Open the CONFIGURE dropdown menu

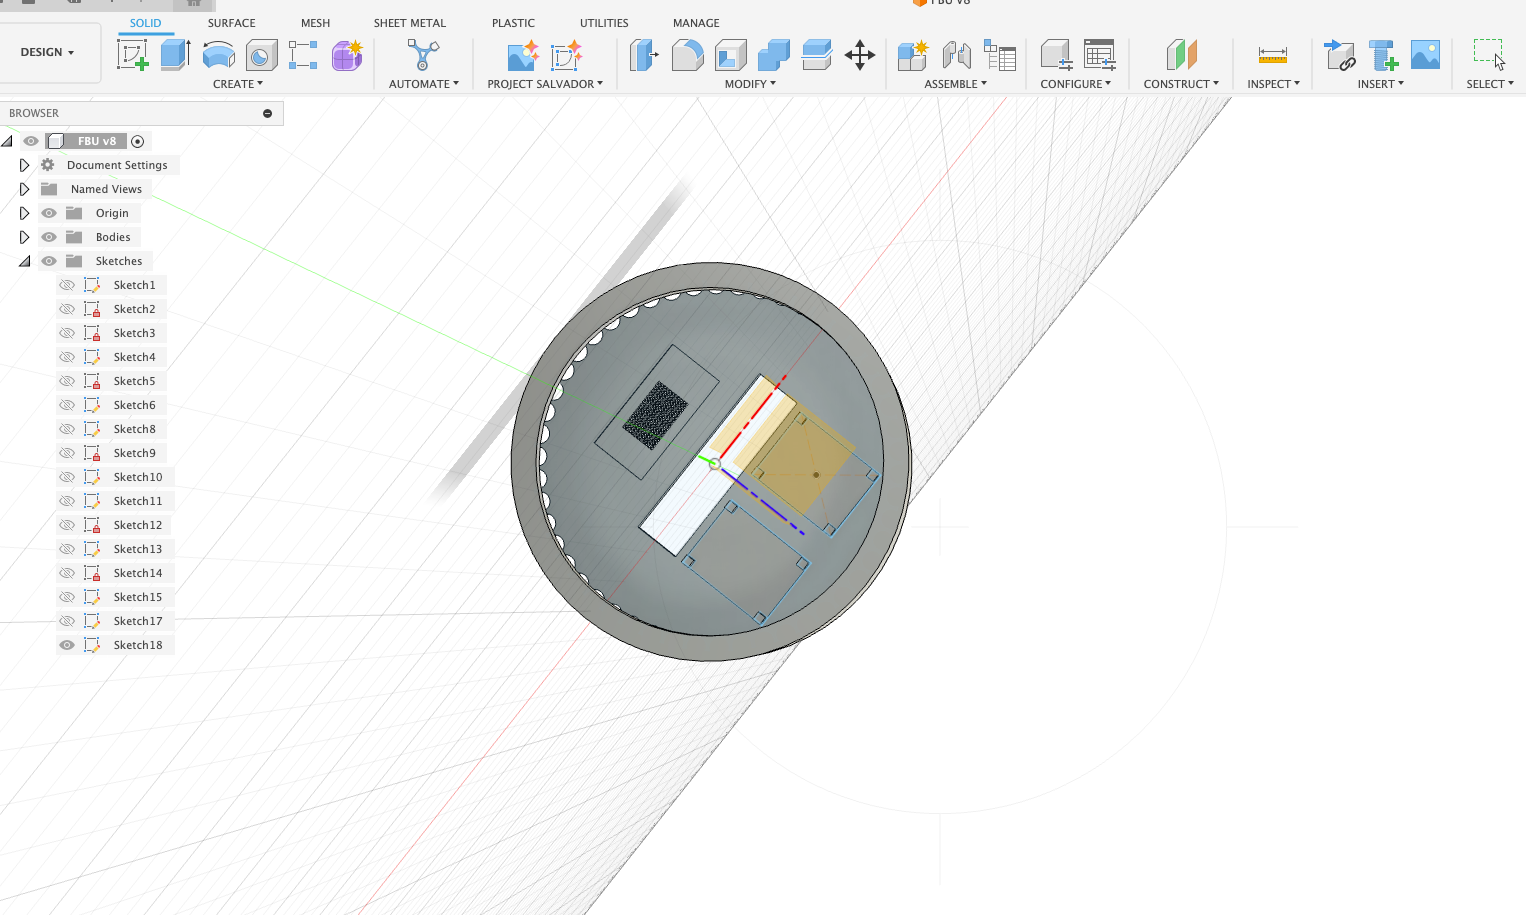click(x=1076, y=84)
